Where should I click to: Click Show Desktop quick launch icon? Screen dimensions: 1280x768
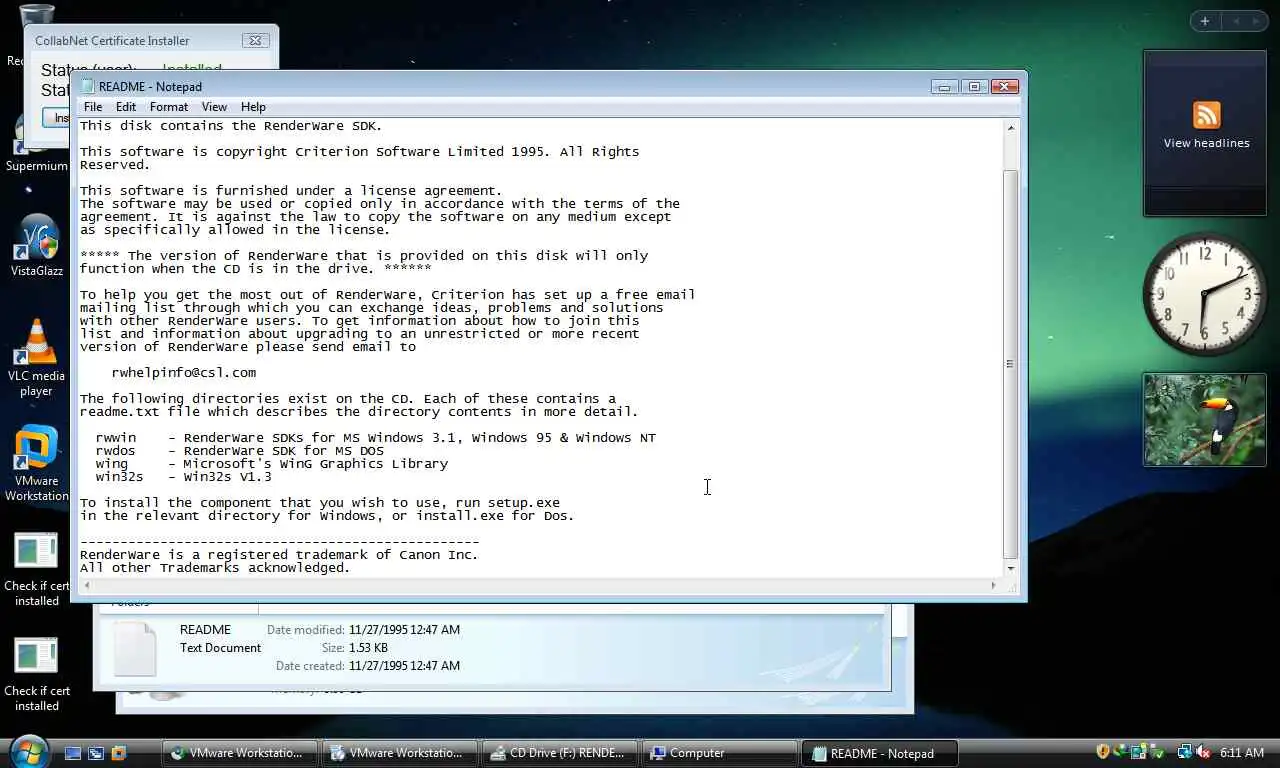pyautogui.click(x=73, y=753)
